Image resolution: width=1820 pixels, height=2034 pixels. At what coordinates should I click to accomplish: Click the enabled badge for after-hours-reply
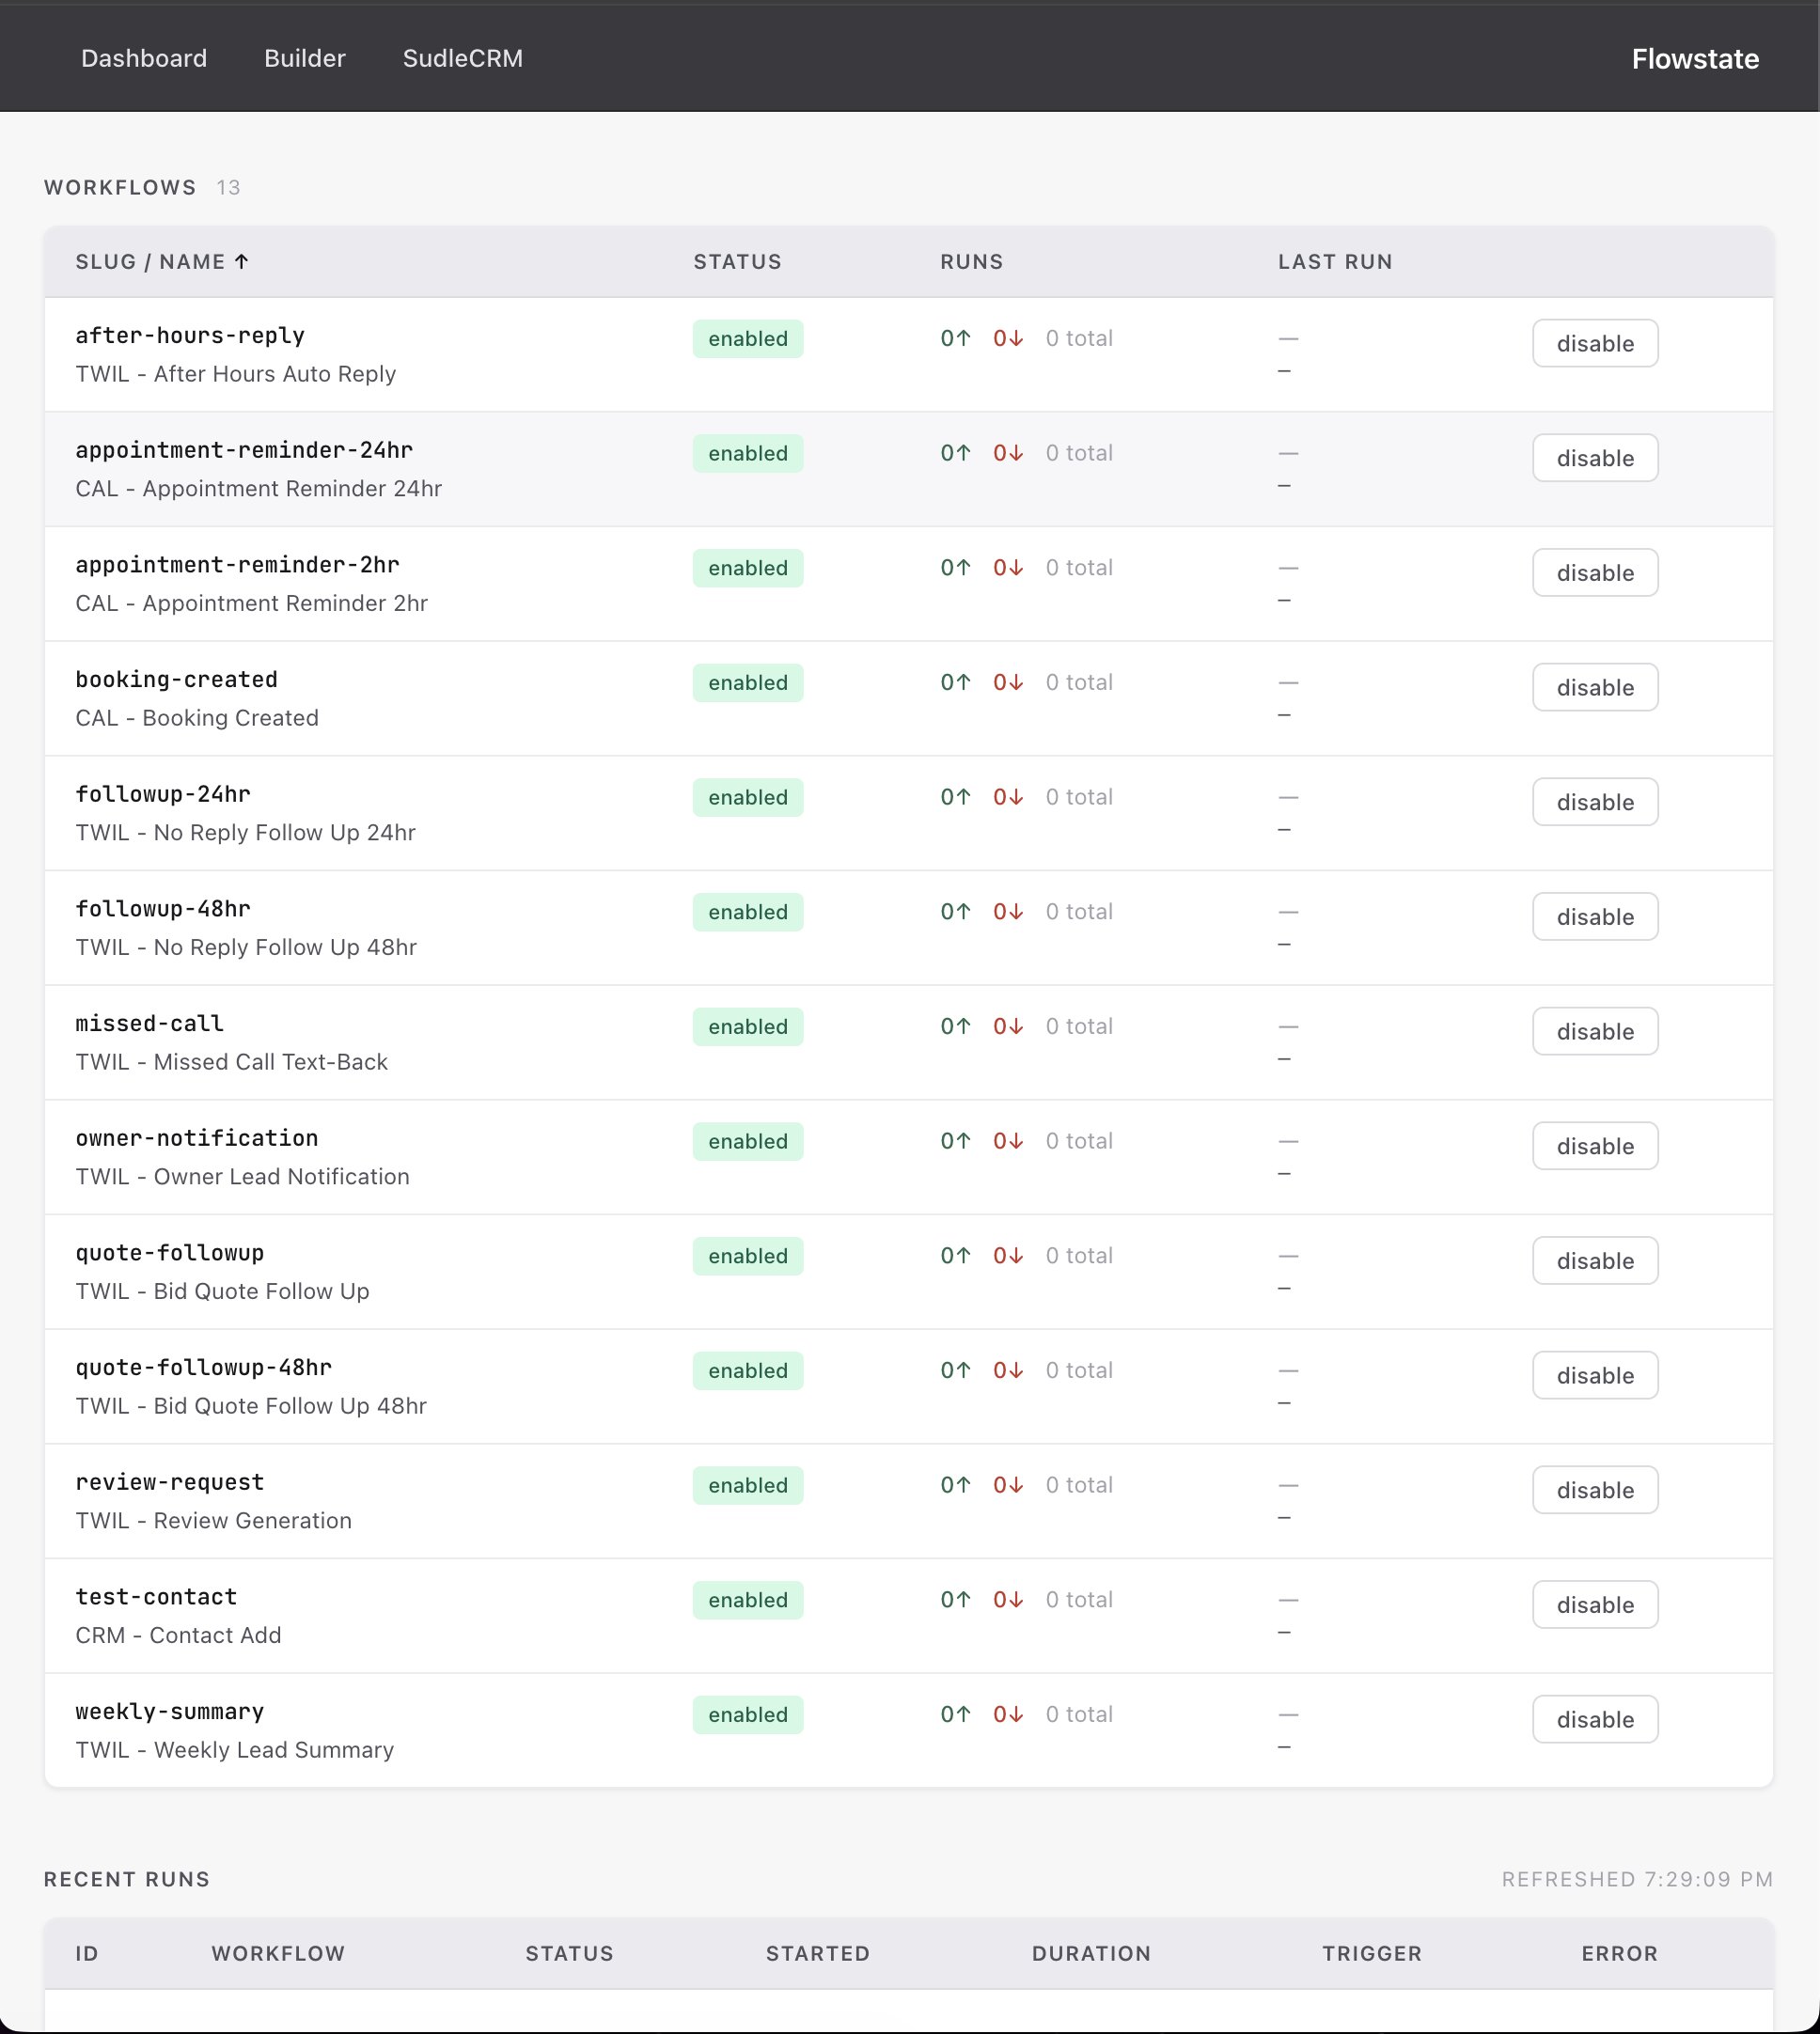[748, 339]
